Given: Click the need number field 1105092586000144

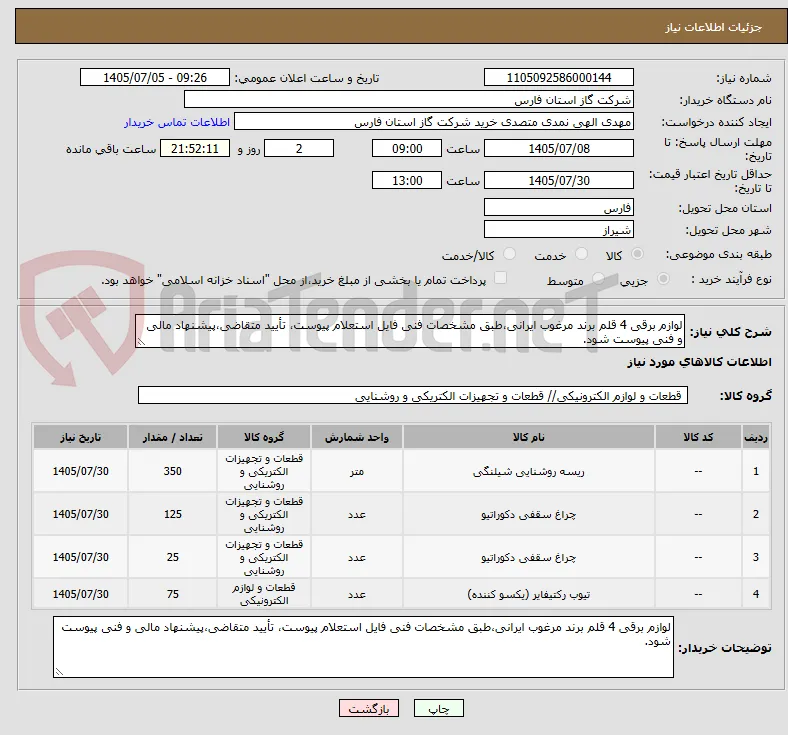Looking at the screenshot, I should [559, 77].
